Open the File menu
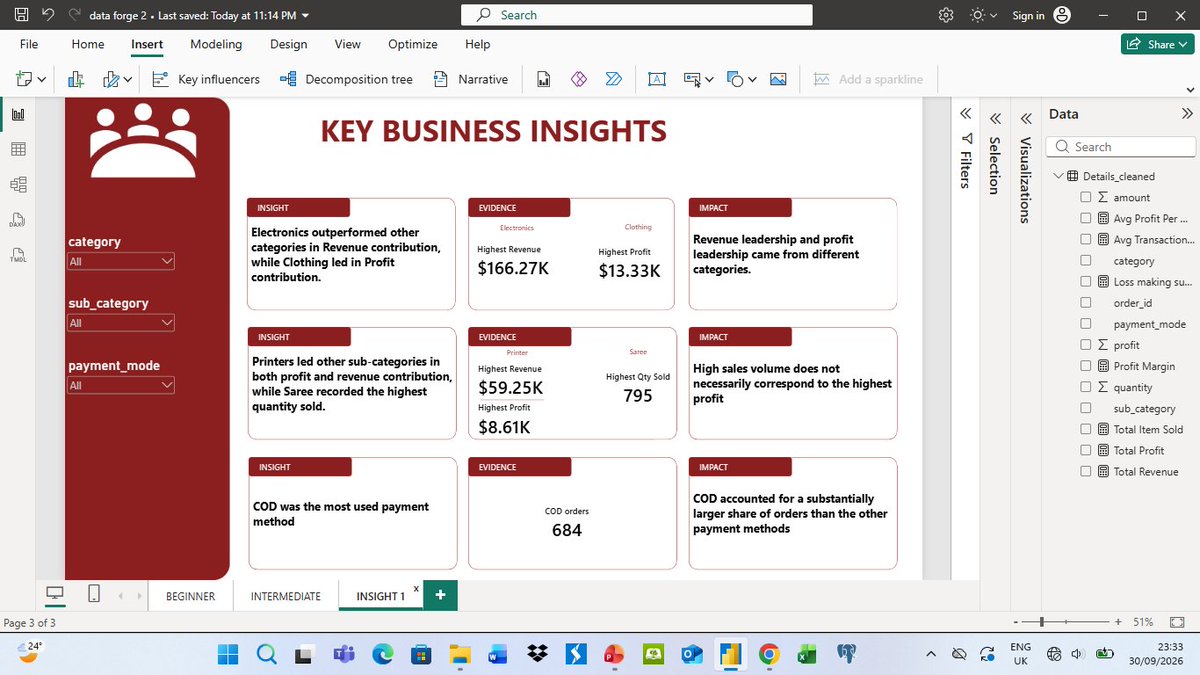The width and height of the screenshot is (1200, 675). click(29, 44)
